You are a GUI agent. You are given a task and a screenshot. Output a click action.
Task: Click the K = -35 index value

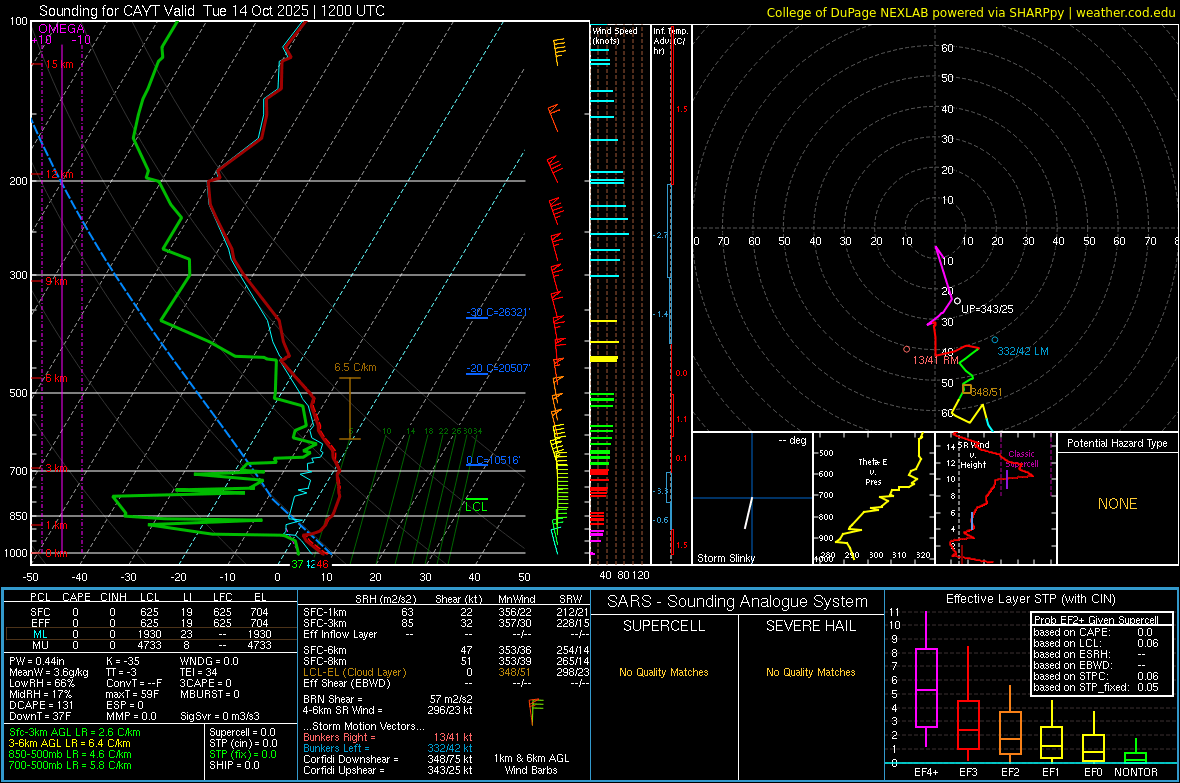(124, 661)
